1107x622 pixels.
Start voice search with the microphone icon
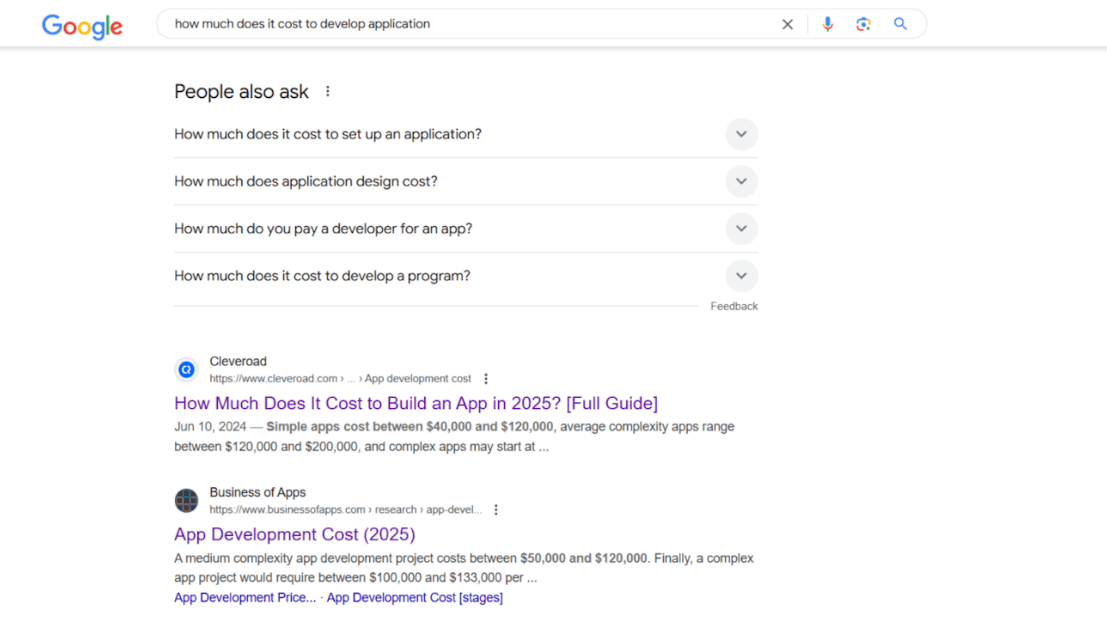click(x=827, y=24)
